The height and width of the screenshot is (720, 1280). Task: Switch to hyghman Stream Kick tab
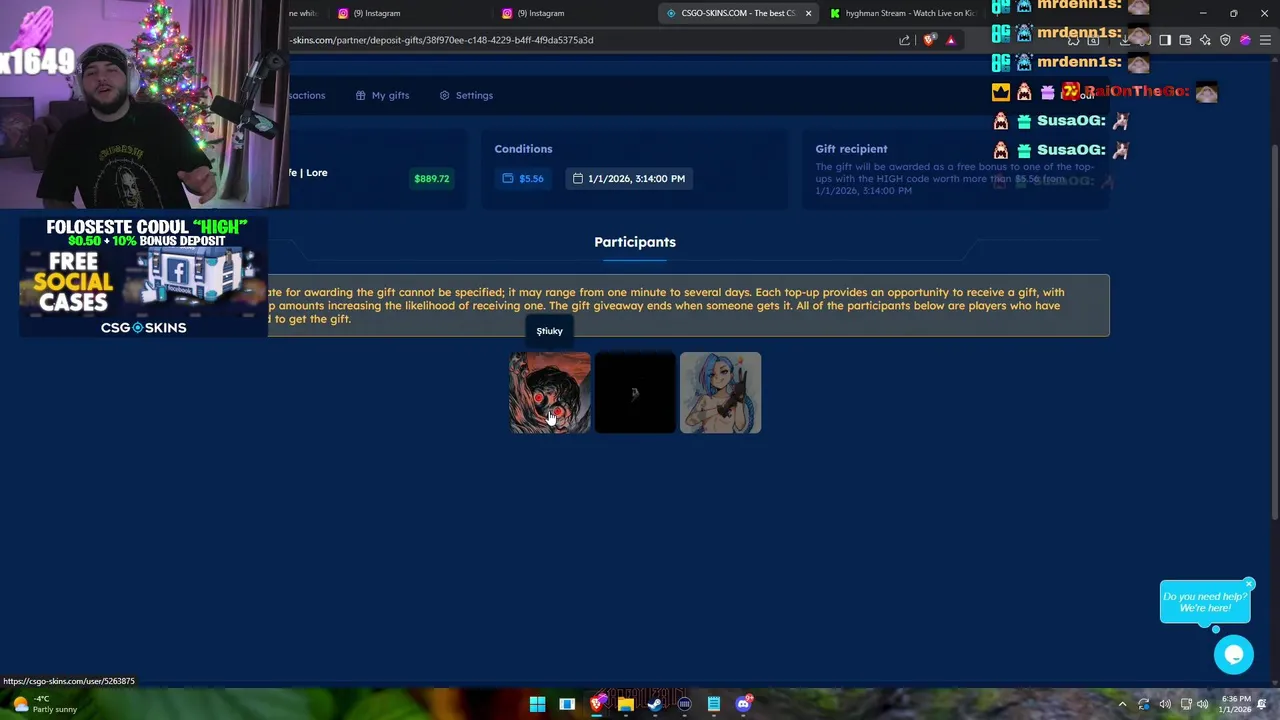[x=902, y=13]
